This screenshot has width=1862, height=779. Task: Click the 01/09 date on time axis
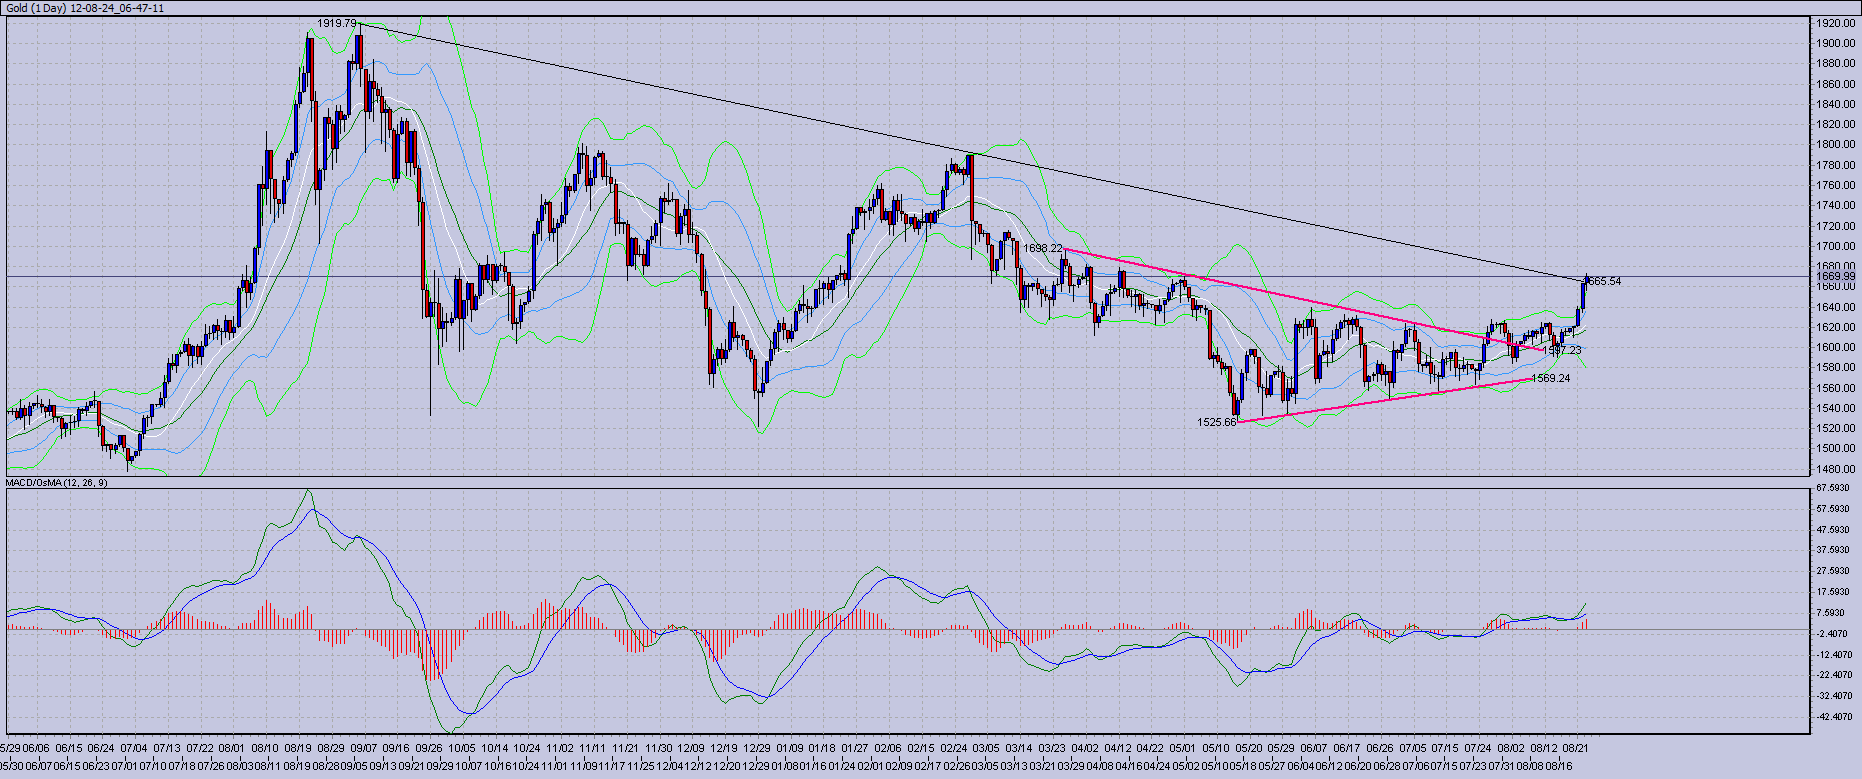click(x=790, y=747)
